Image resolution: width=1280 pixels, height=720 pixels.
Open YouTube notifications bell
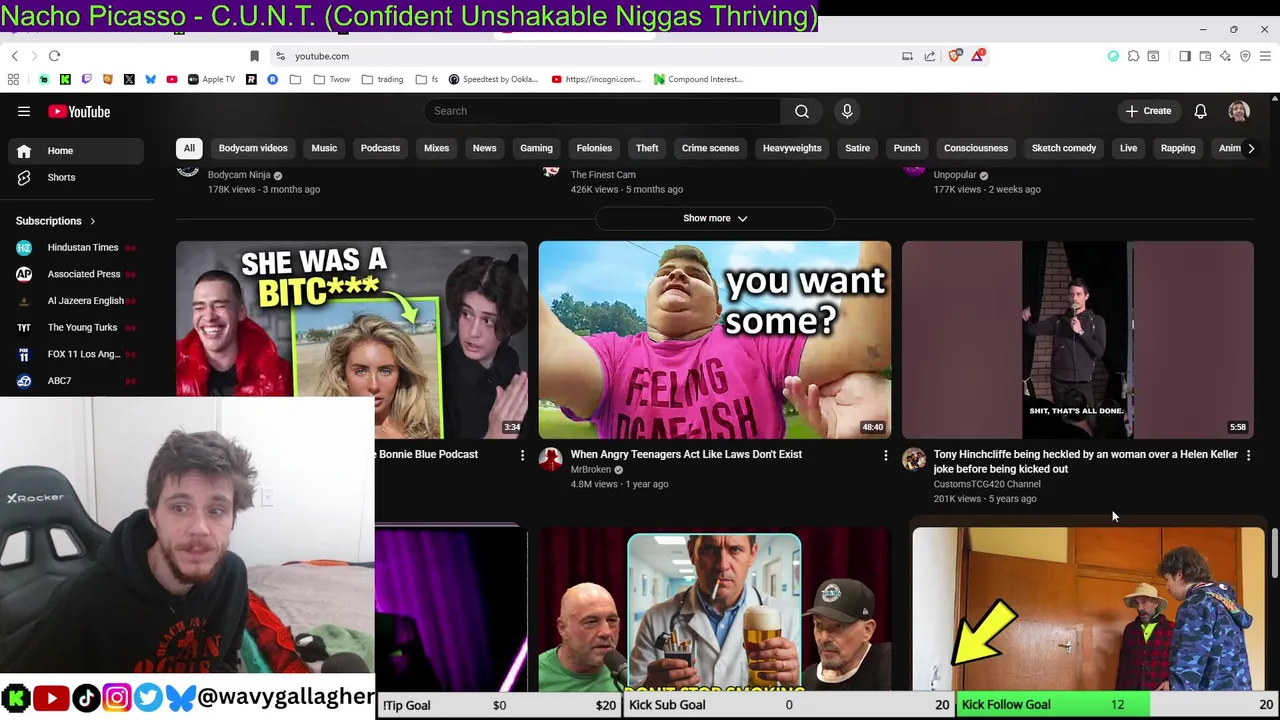(1200, 111)
